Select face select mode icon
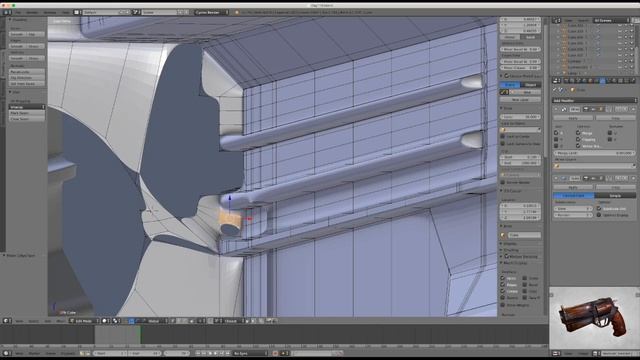 point(185,321)
